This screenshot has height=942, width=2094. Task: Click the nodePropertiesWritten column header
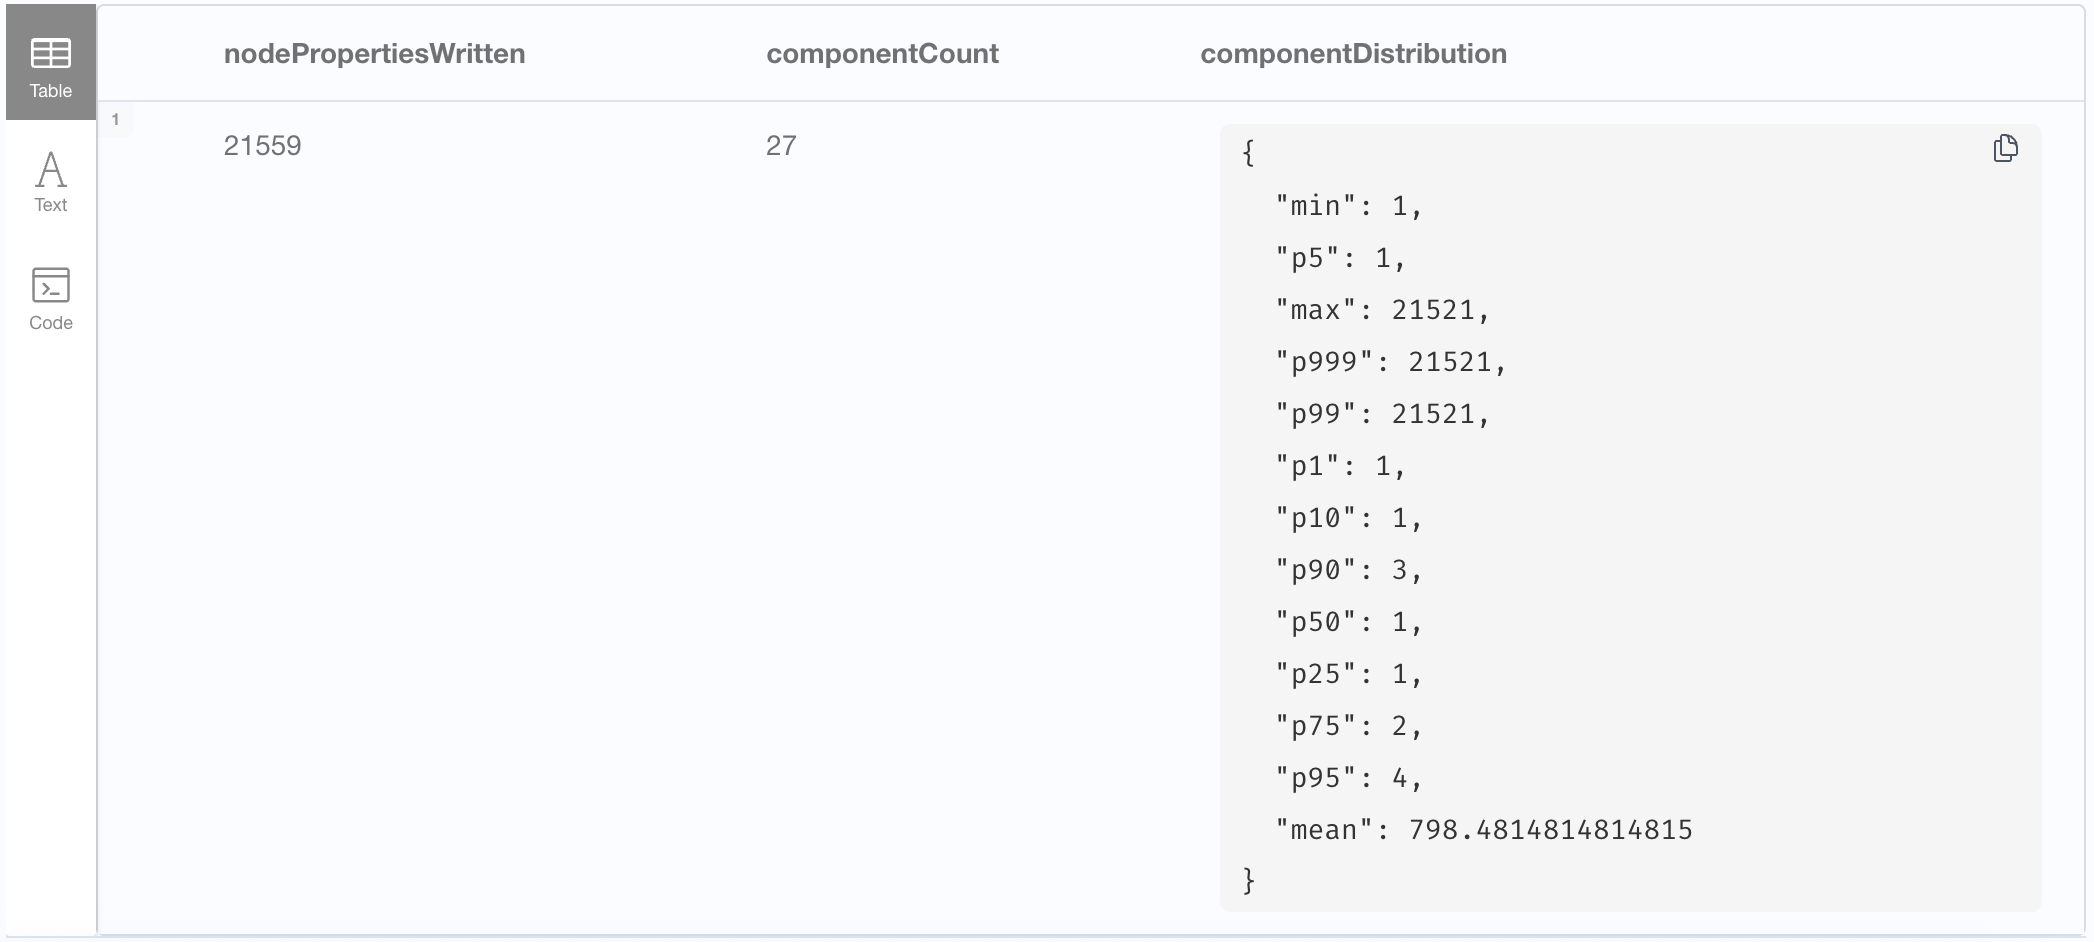point(374,54)
